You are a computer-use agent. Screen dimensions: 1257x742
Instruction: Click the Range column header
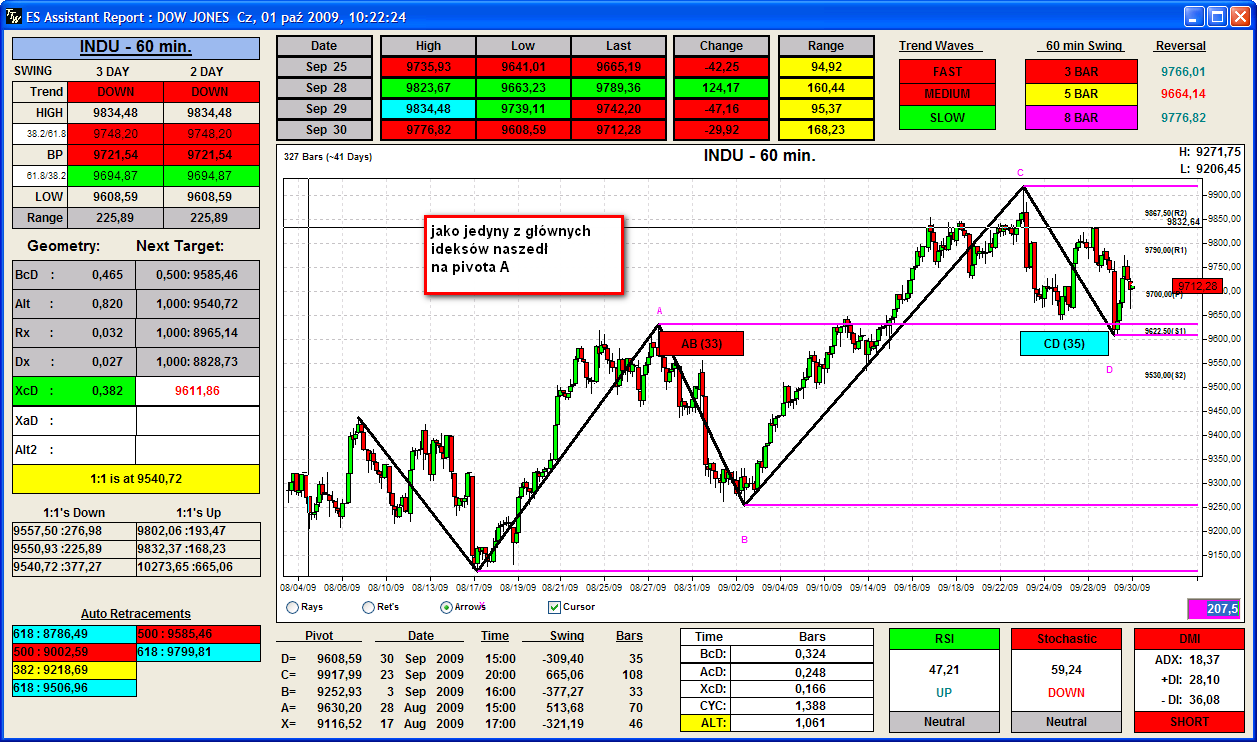pos(826,46)
